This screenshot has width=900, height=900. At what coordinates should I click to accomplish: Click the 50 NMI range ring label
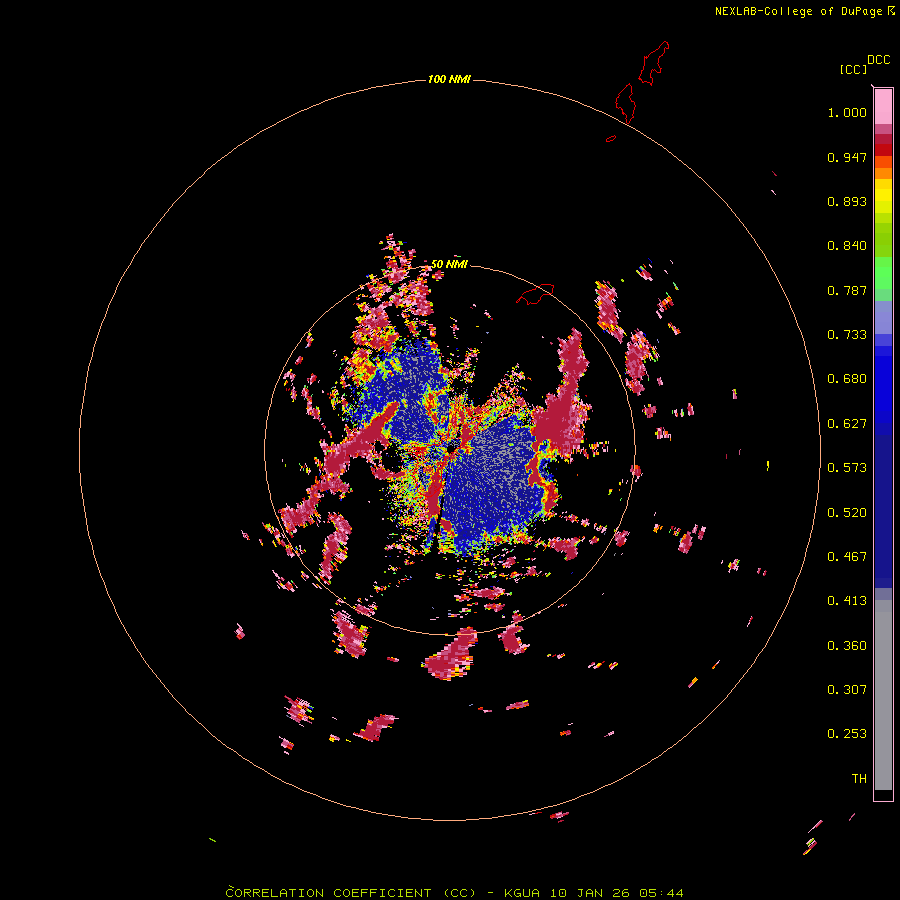point(449,264)
